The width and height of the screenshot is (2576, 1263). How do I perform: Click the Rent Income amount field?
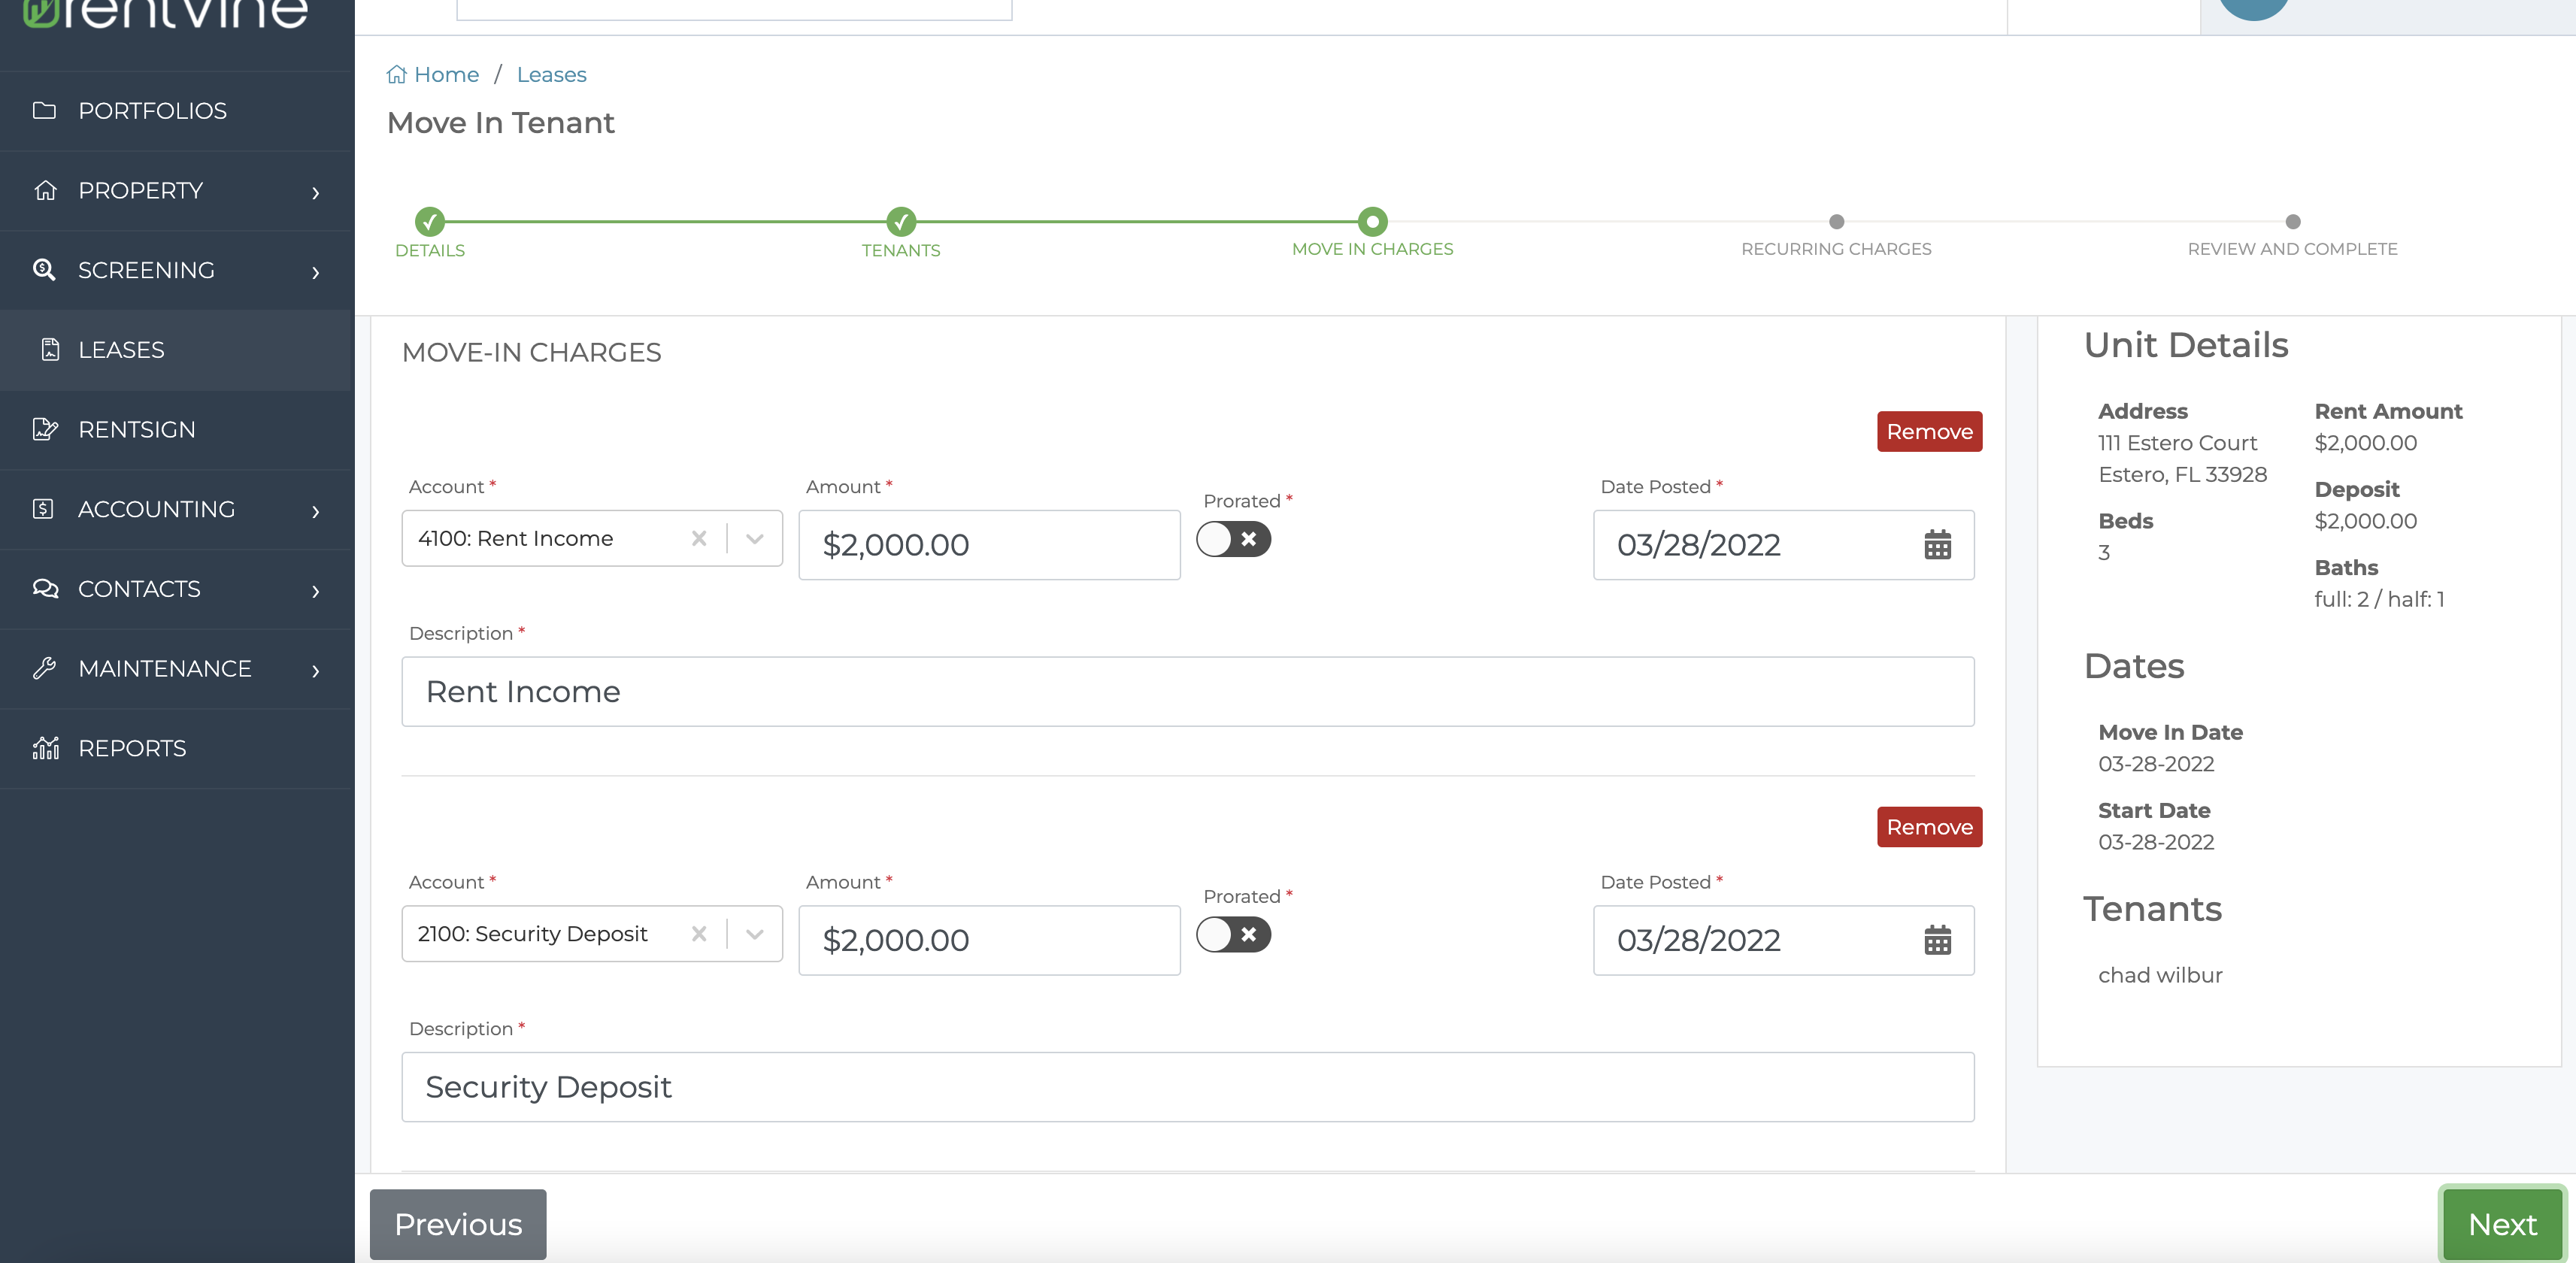(x=989, y=545)
